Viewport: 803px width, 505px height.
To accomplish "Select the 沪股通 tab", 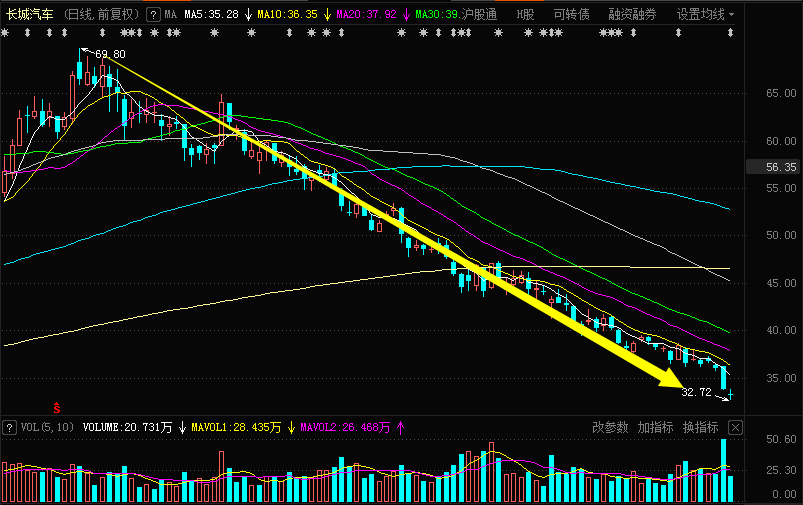I will [x=479, y=15].
